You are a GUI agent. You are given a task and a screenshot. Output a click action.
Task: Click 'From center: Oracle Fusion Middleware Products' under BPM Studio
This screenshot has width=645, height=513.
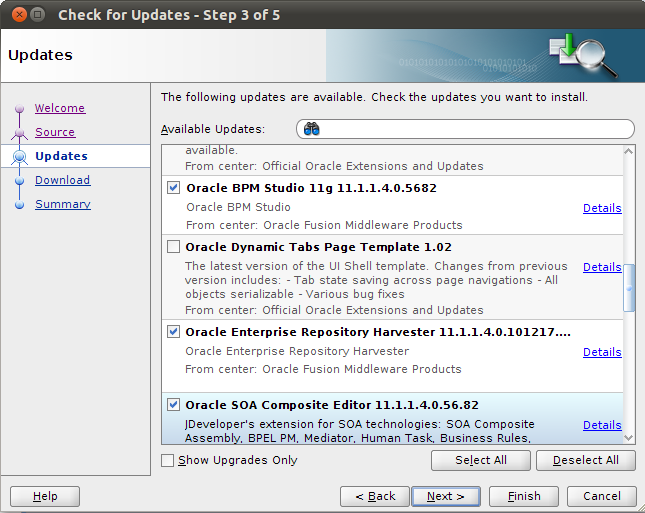(x=324, y=225)
